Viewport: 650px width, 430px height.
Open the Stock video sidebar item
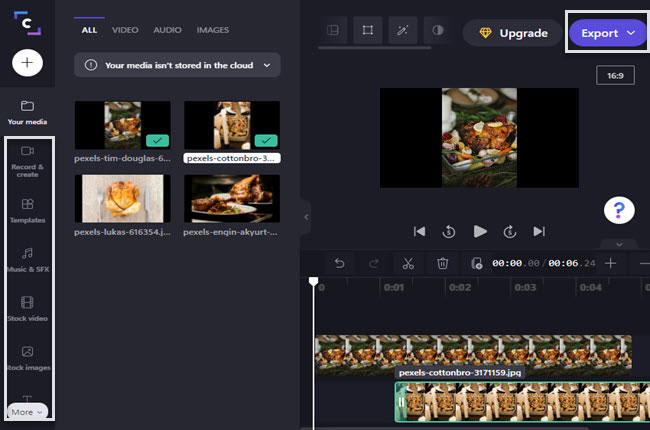(x=27, y=309)
